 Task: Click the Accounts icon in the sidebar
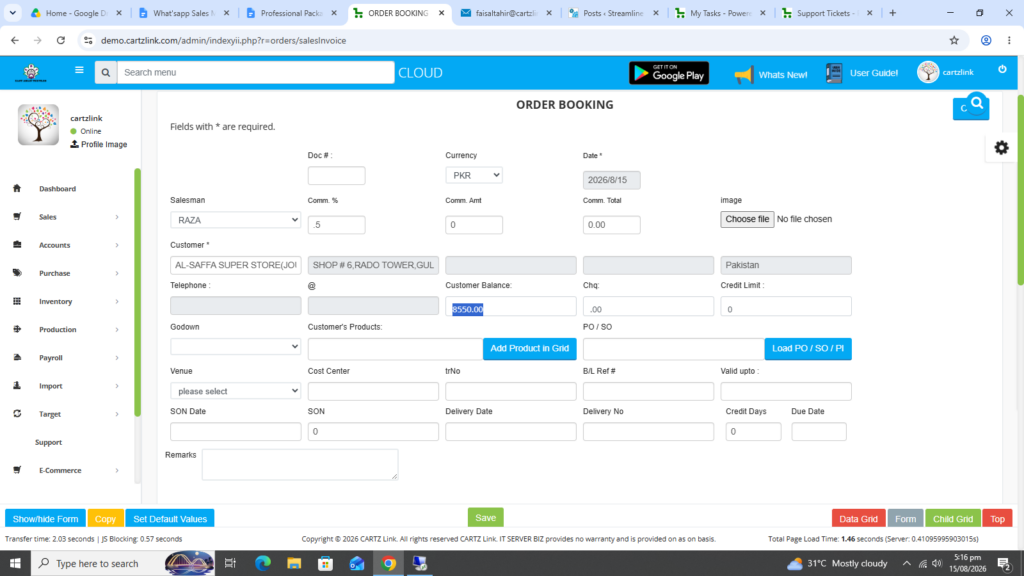coord(17,244)
